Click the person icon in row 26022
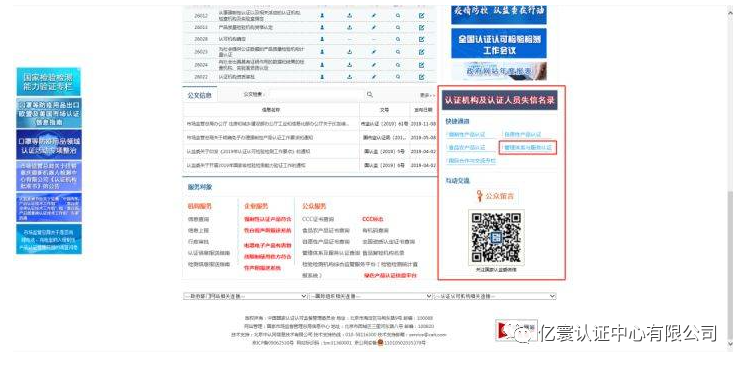 pos(322,76)
